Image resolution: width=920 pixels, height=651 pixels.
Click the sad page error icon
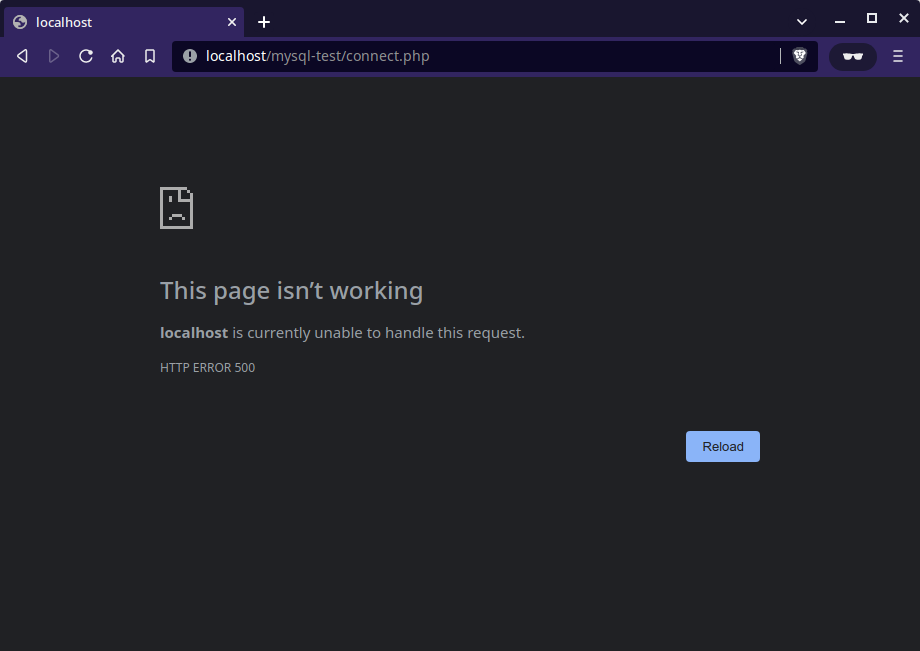[x=176, y=207]
